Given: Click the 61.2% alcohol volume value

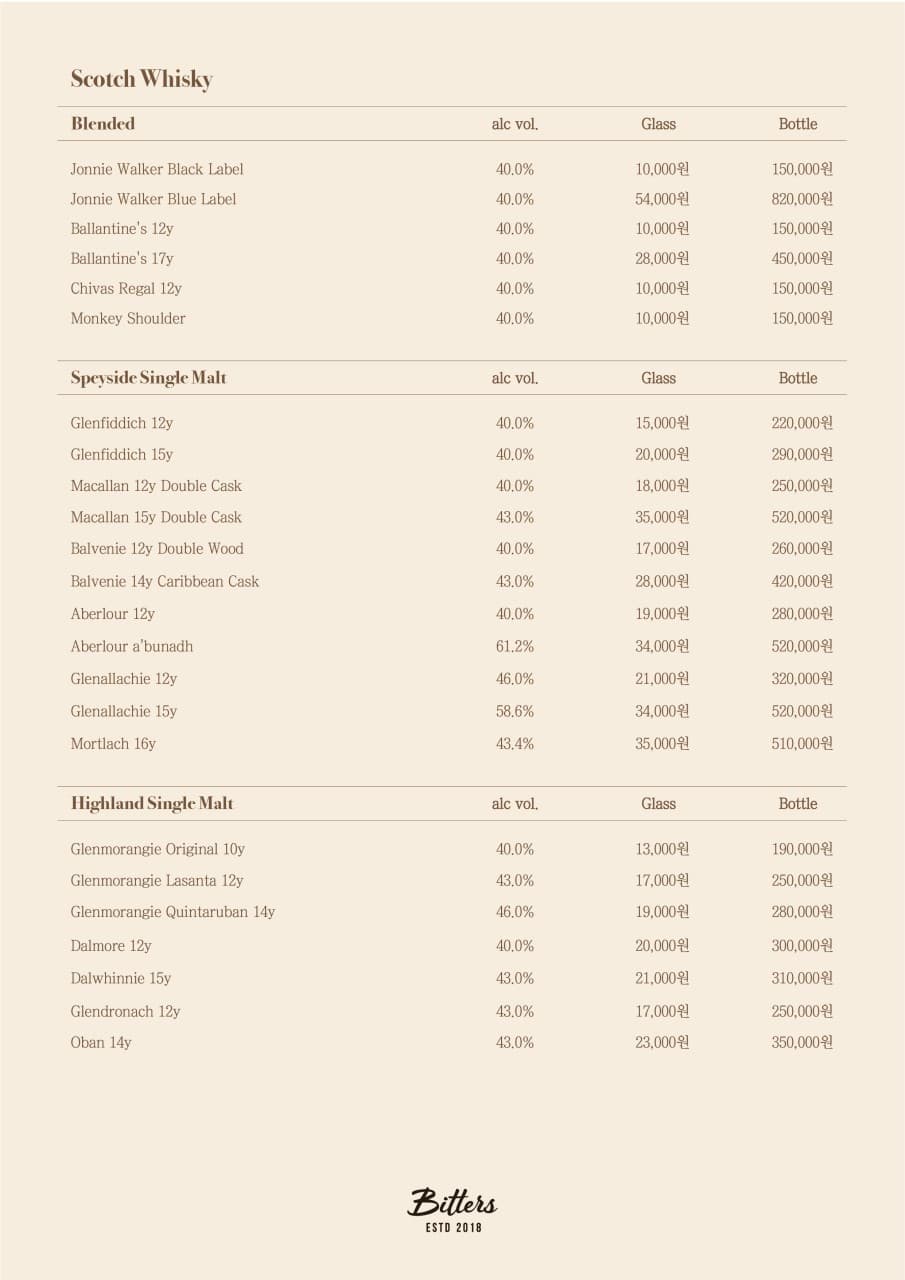Looking at the screenshot, I should pos(515,646).
